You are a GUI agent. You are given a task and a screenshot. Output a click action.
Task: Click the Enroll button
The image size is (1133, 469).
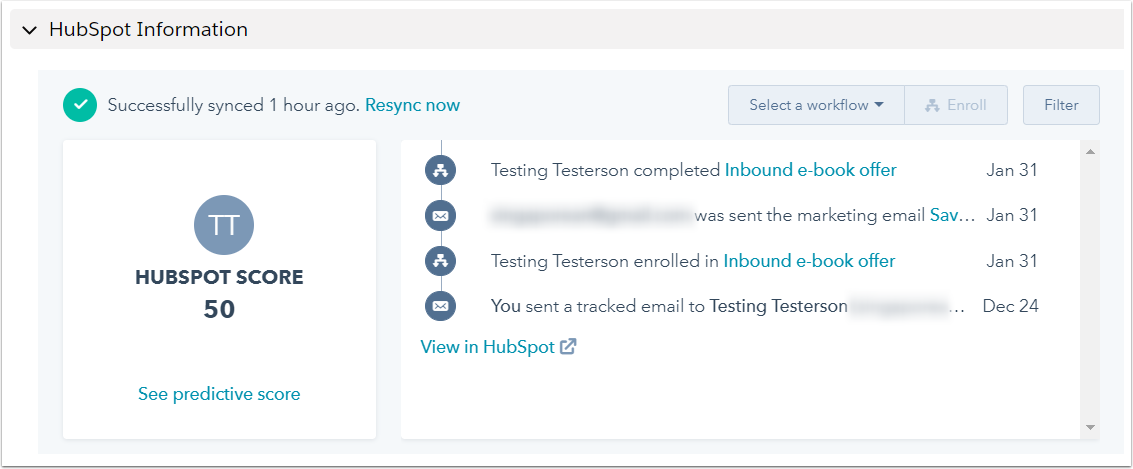[x=956, y=105]
